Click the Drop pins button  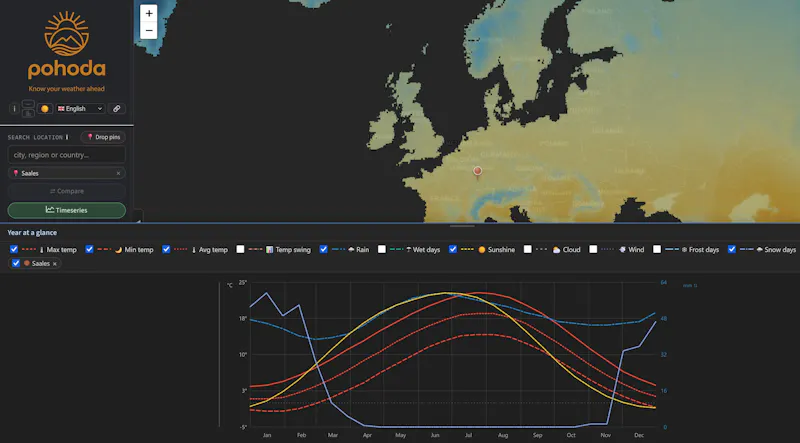tap(103, 137)
